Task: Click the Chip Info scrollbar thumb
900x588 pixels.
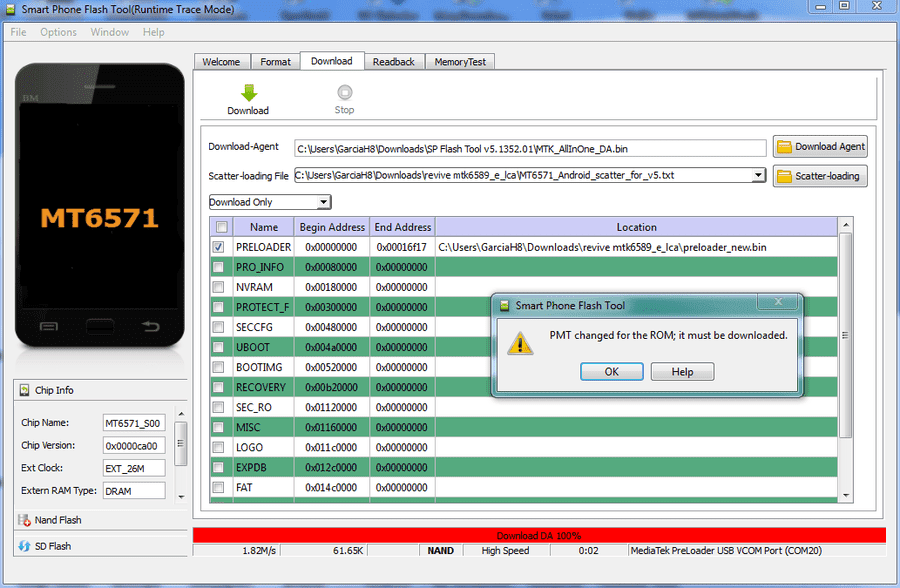Action: tap(181, 443)
